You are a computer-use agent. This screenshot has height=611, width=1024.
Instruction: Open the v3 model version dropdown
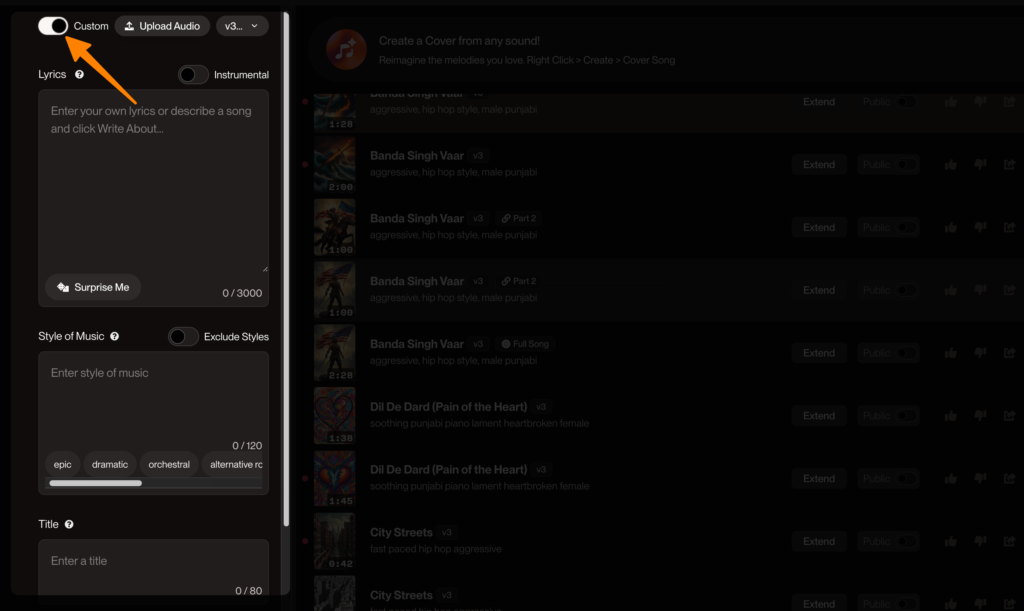242,26
